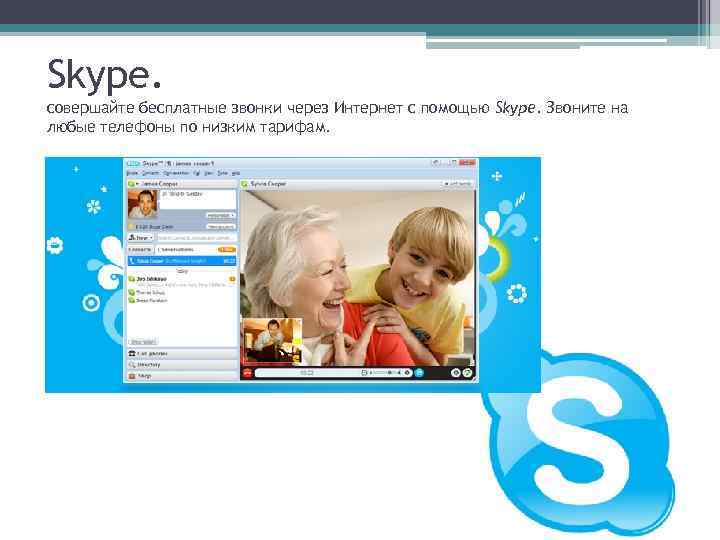Viewport: 720px width, 540px height.
Task: Click the phone icon of Call phones
Action: point(132,354)
